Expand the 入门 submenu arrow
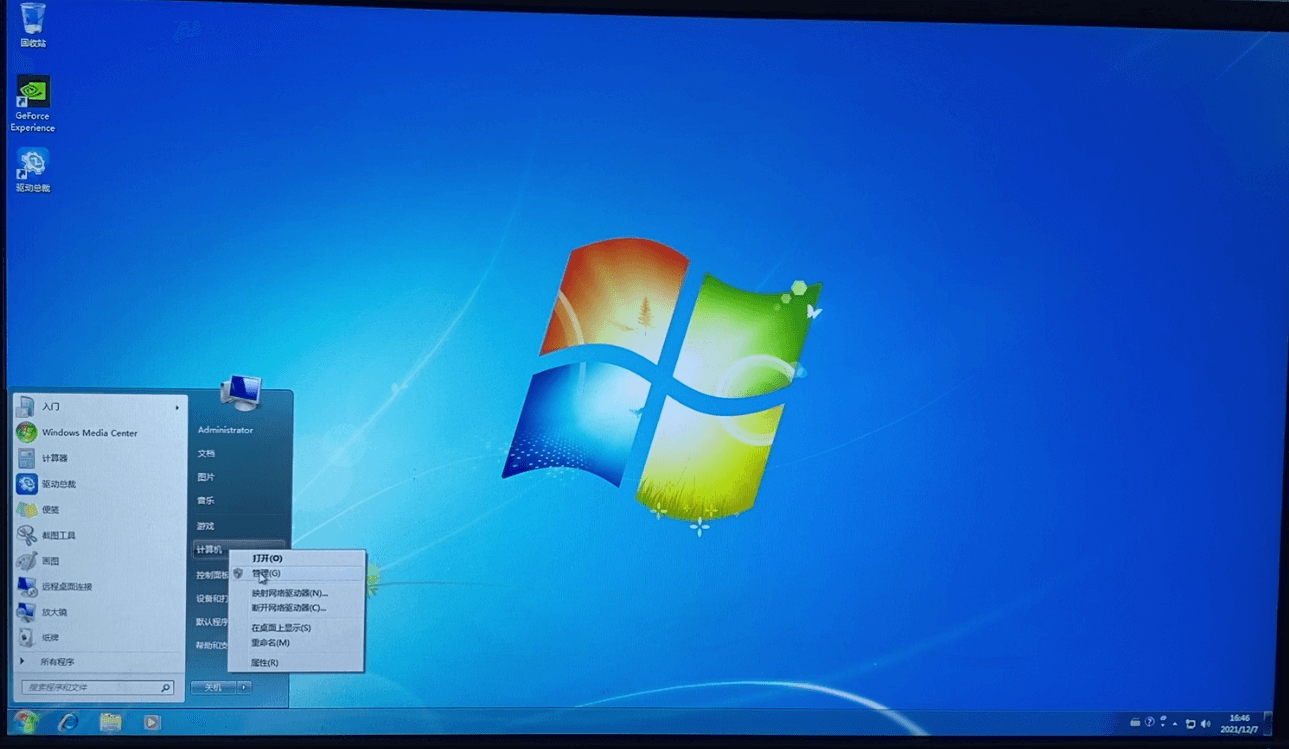 [177, 407]
